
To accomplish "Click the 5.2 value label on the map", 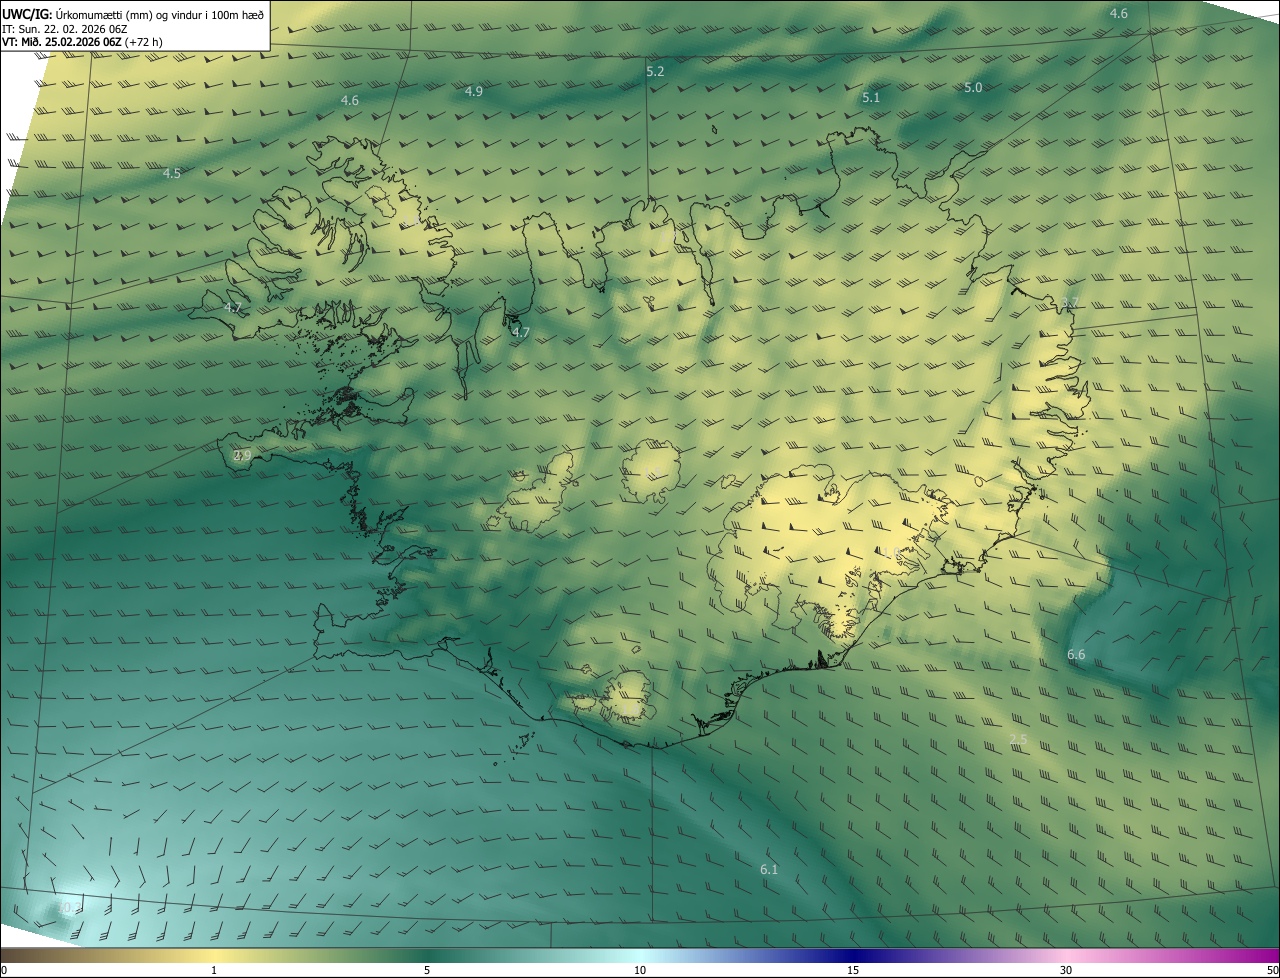I will pos(655,72).
